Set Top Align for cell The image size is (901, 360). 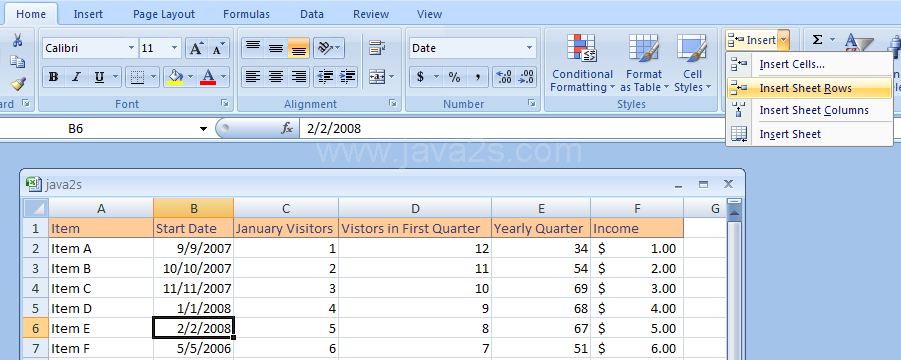[253, 48]
